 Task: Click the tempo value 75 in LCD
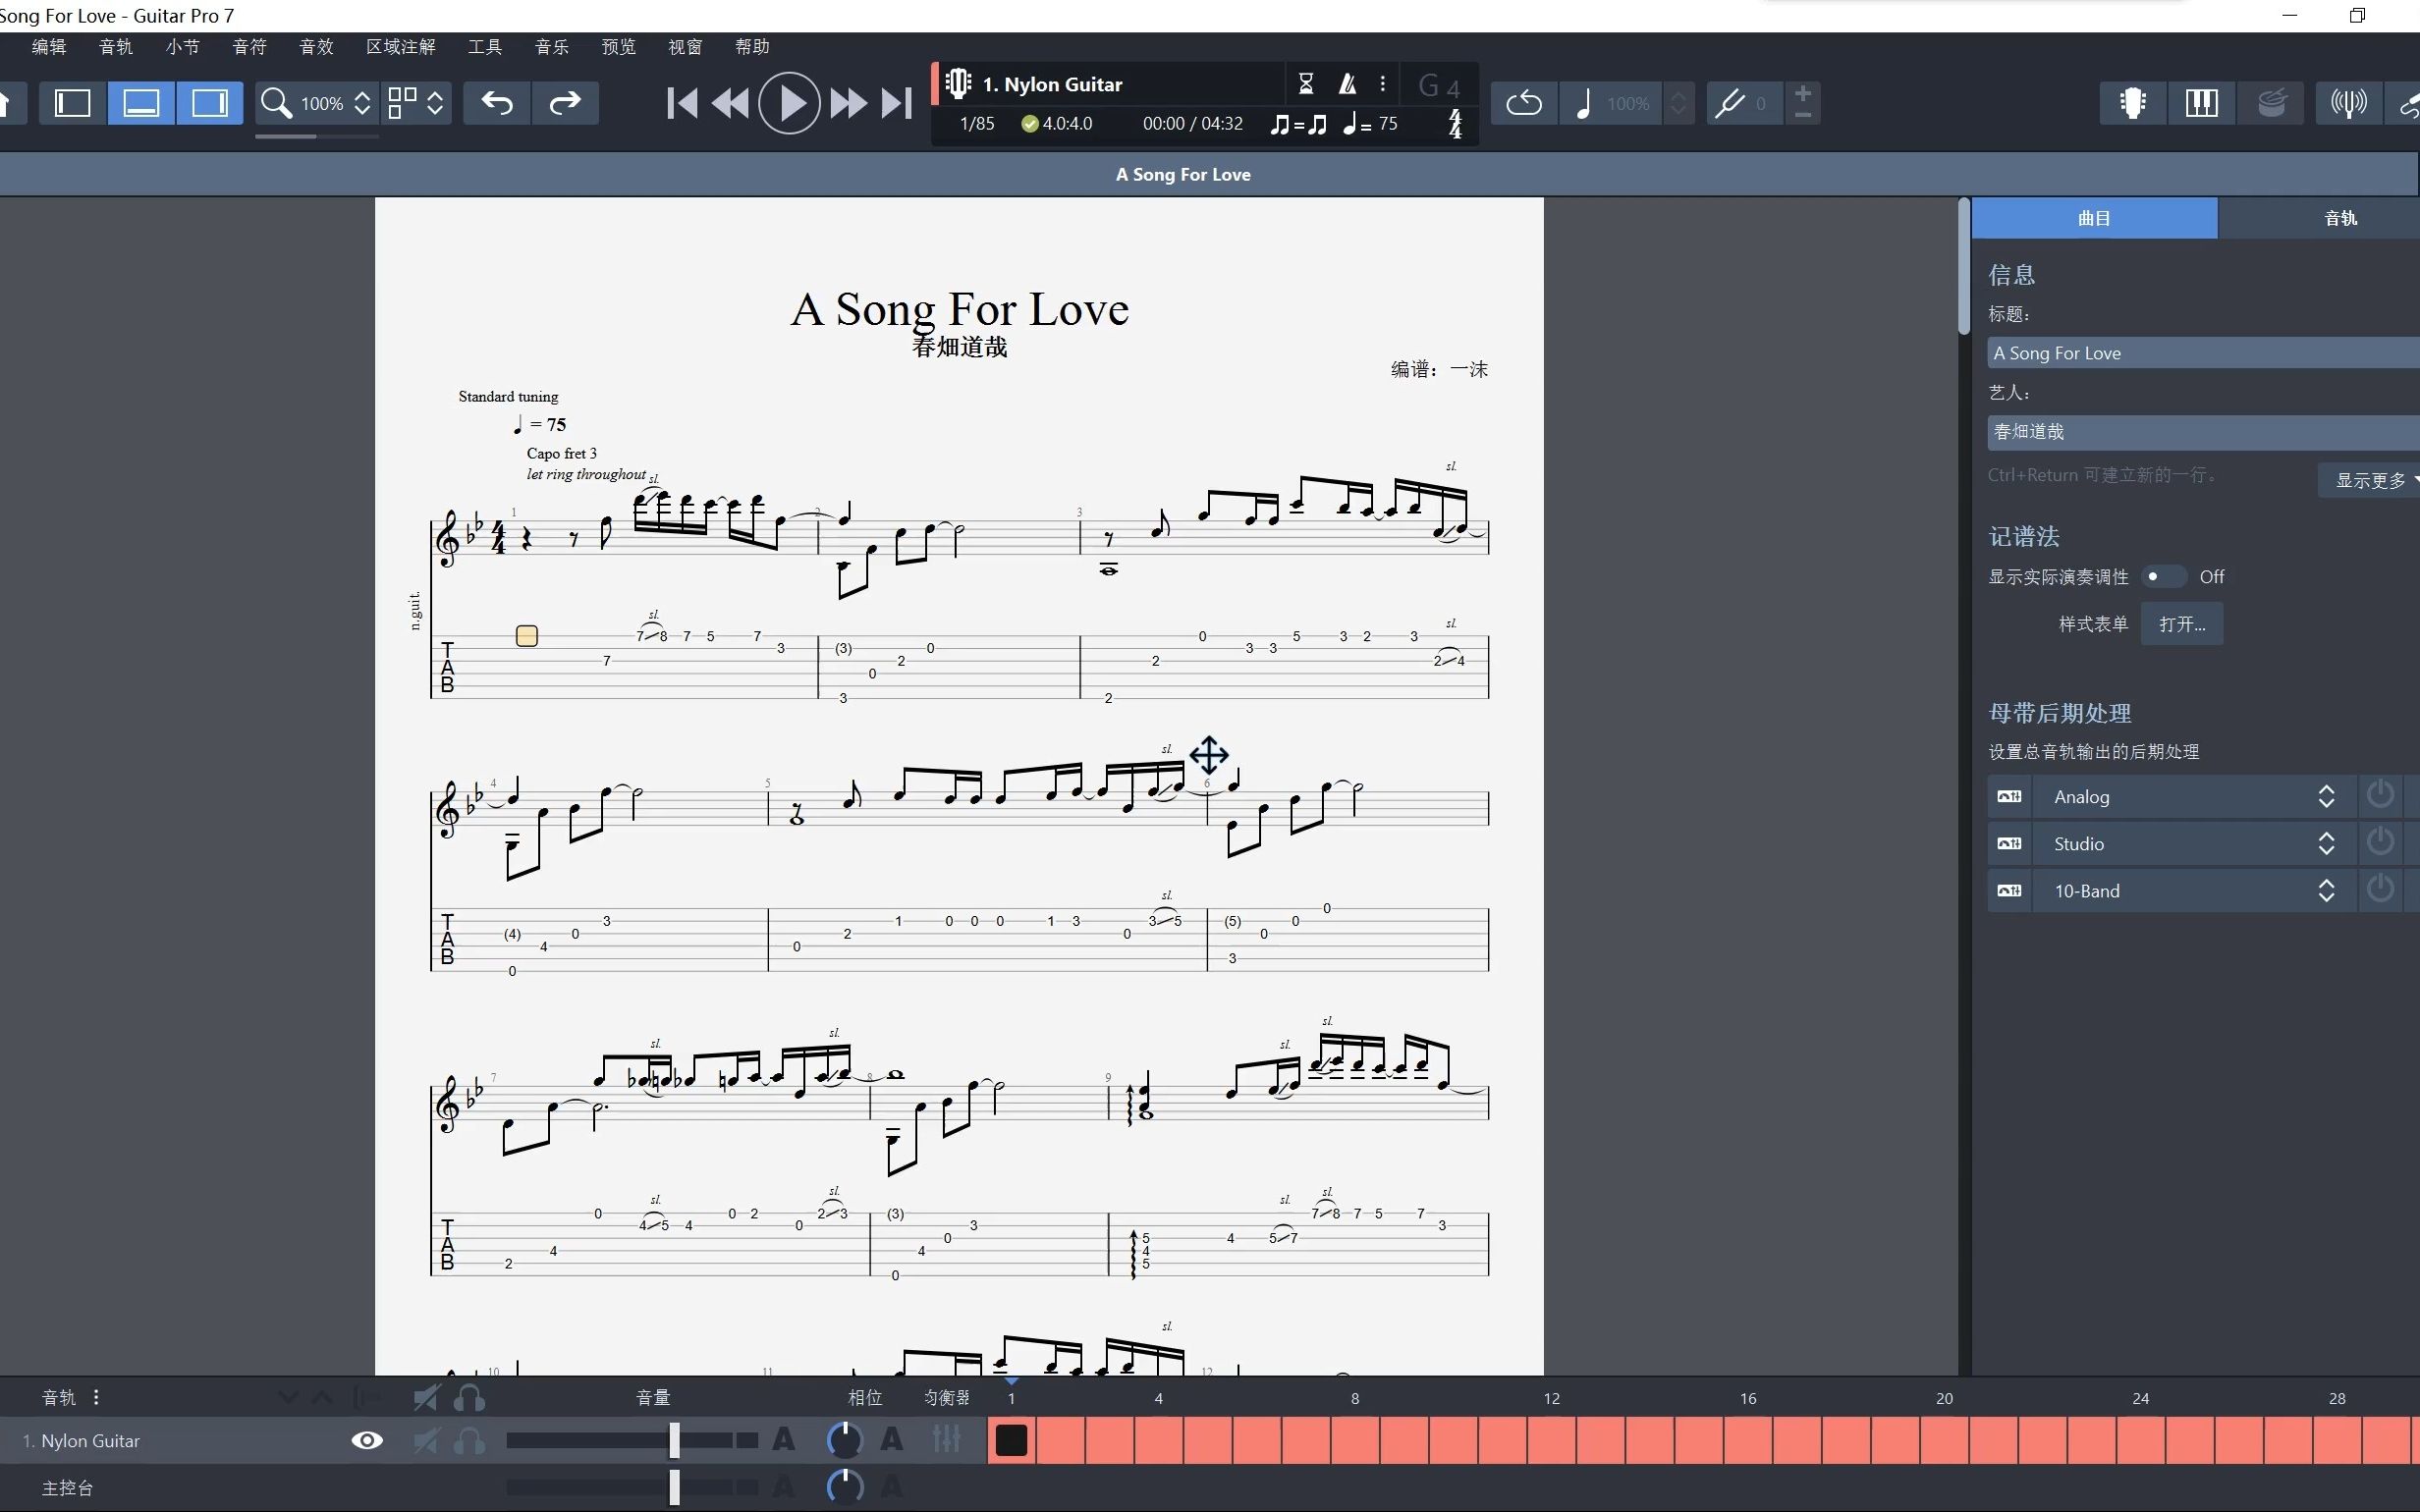coord(1387,124)
